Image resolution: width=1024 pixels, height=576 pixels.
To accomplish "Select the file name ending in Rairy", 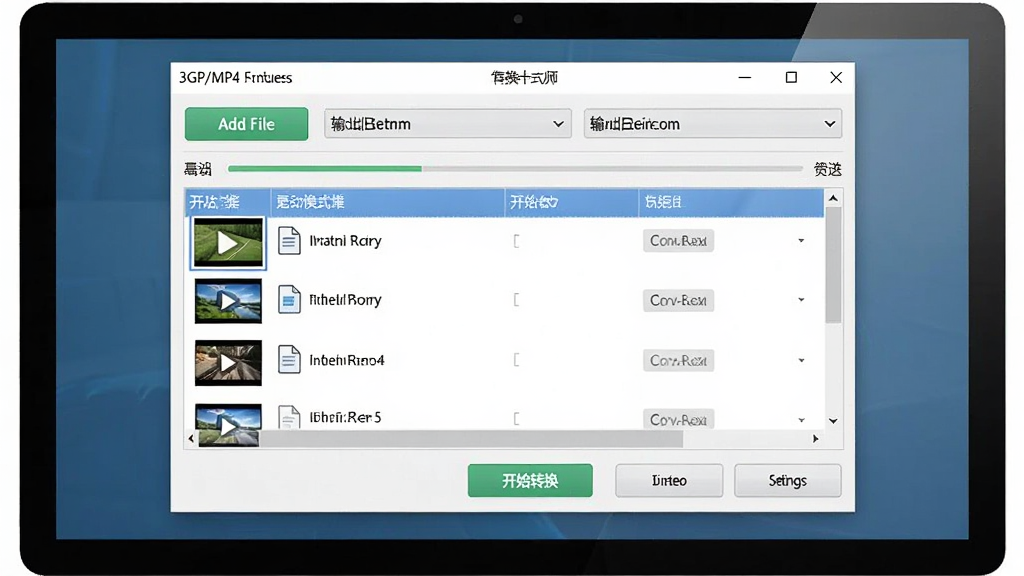I will point(345,241).
